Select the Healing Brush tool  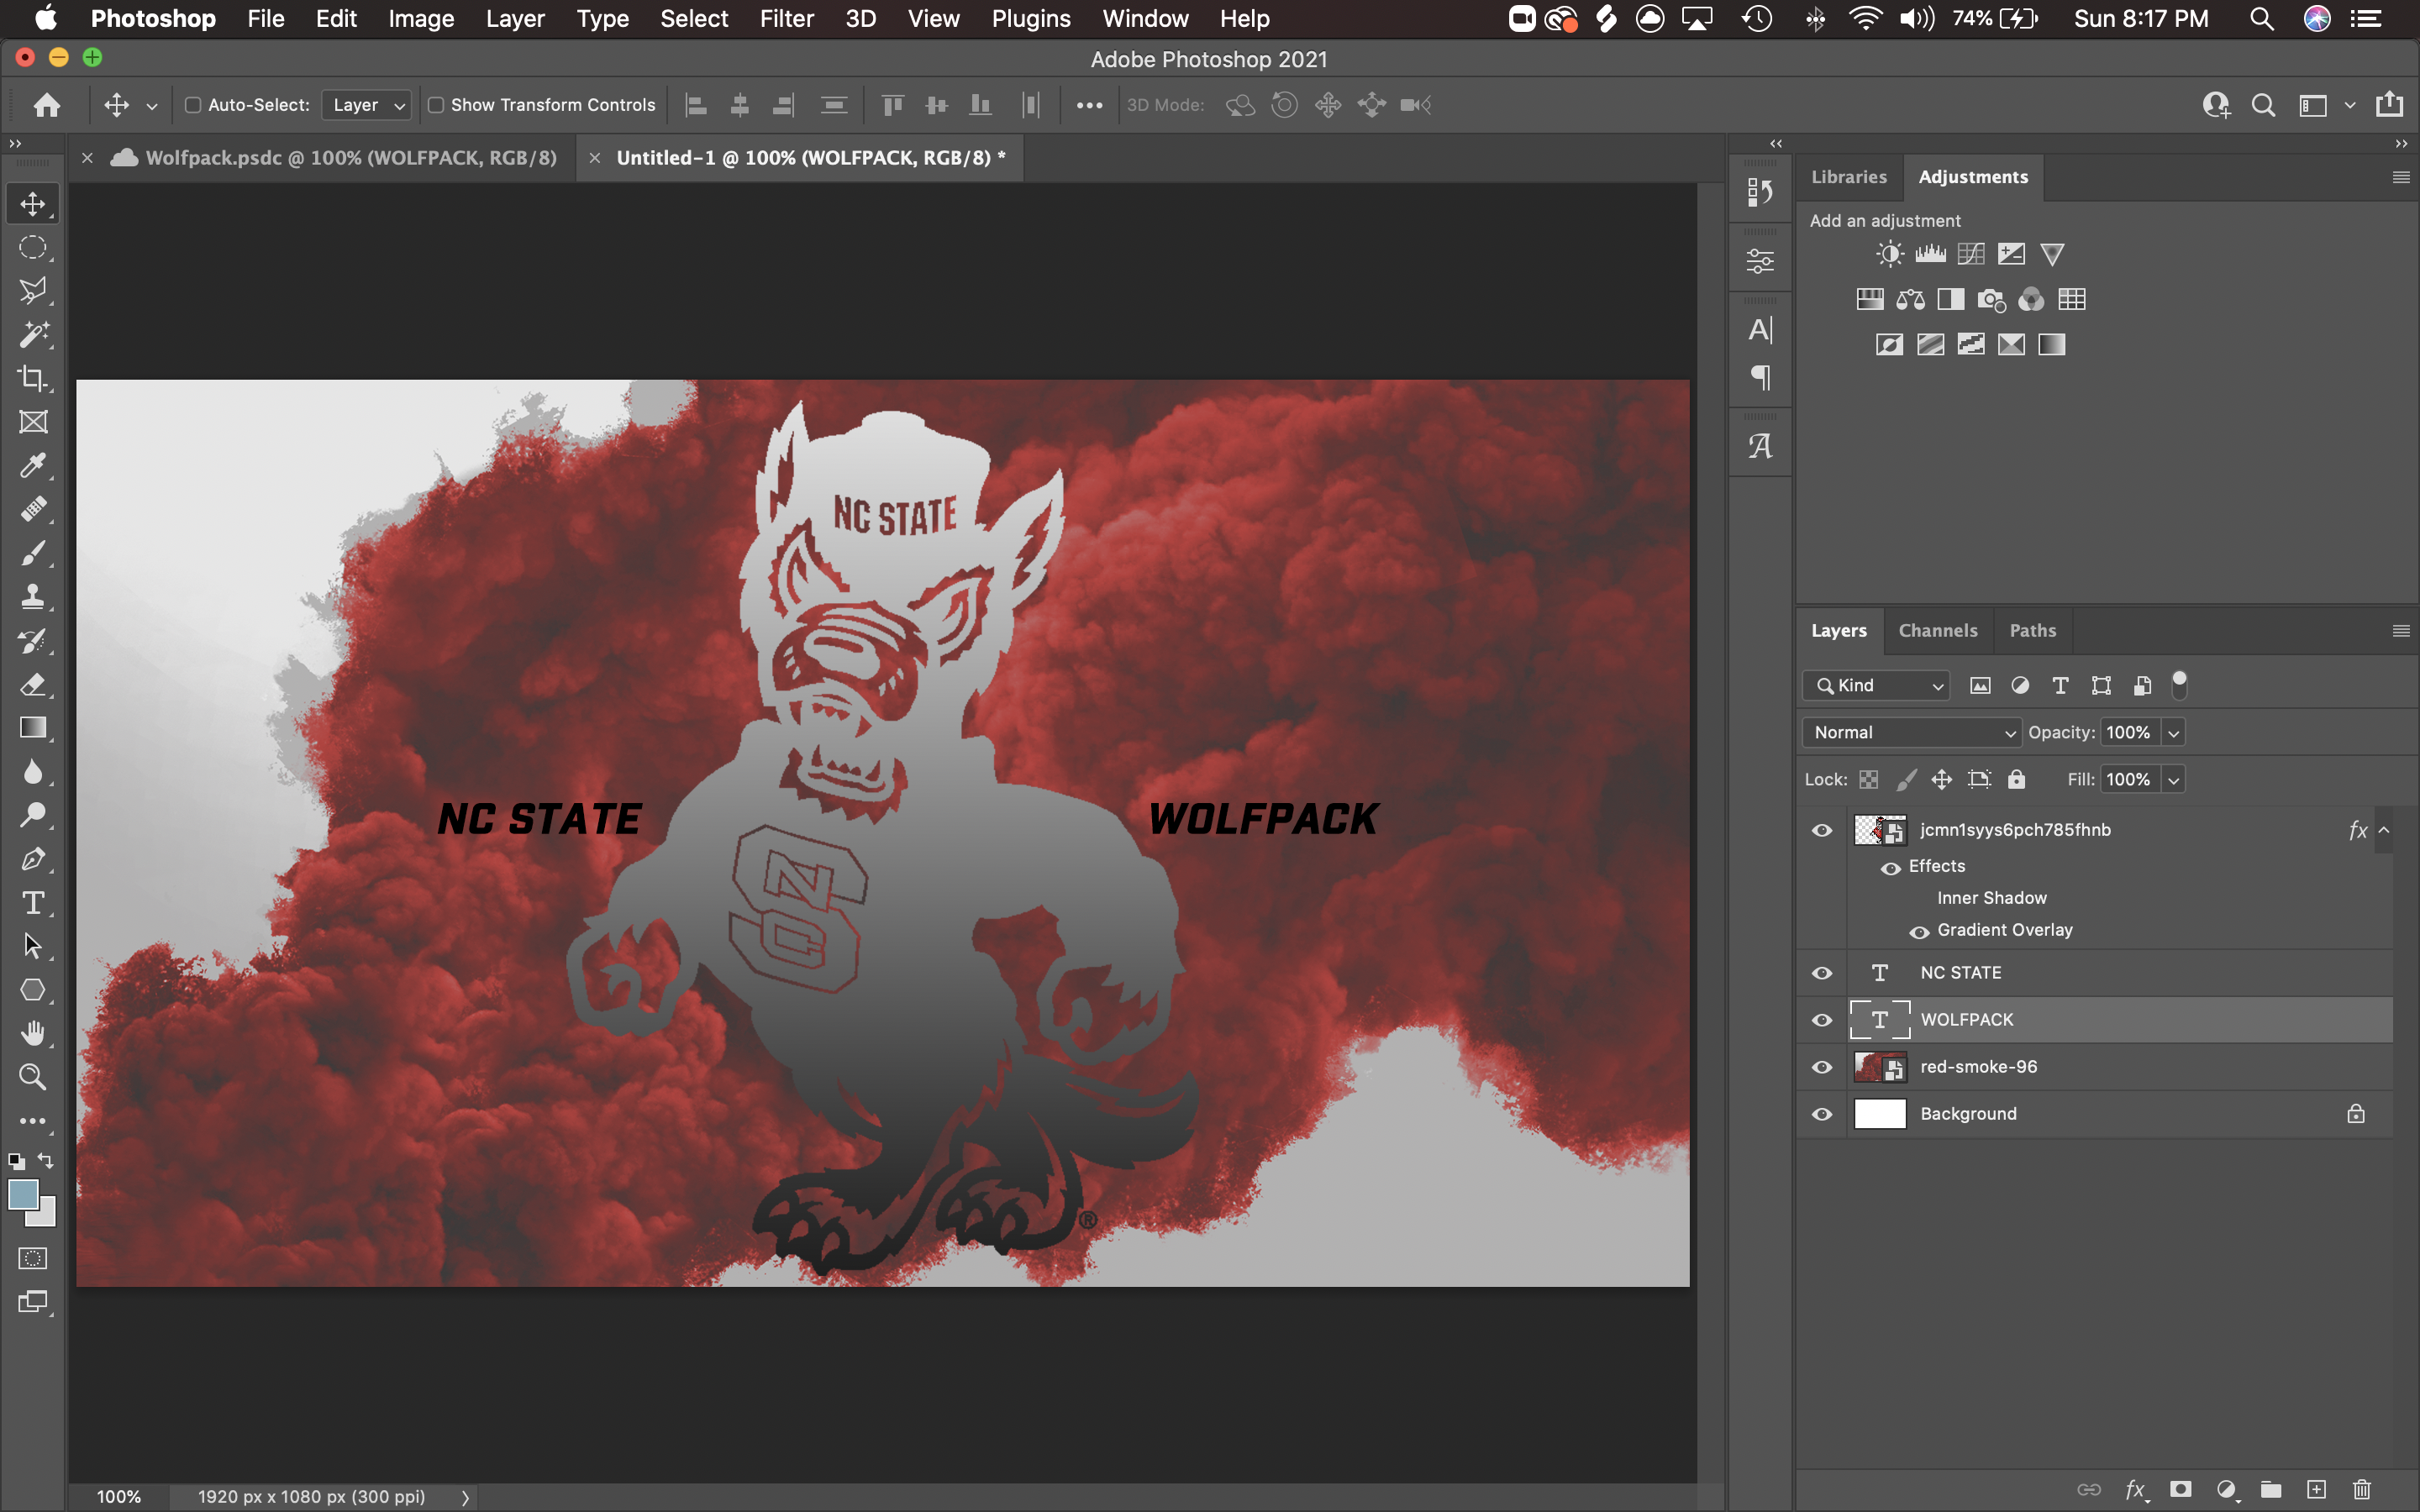33,509
